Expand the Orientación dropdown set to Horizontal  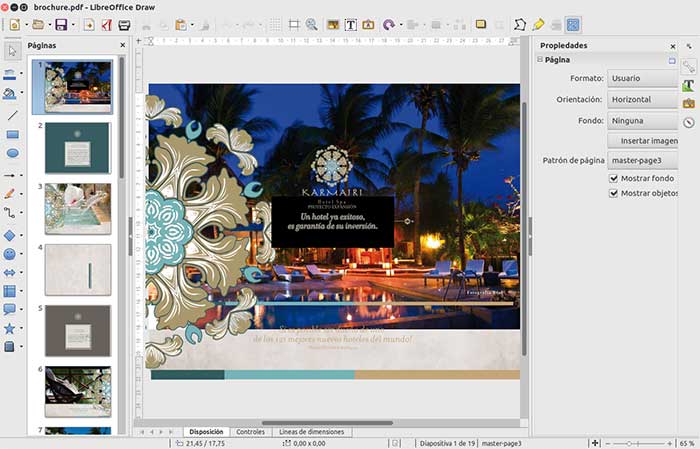[x=641, y=100]
